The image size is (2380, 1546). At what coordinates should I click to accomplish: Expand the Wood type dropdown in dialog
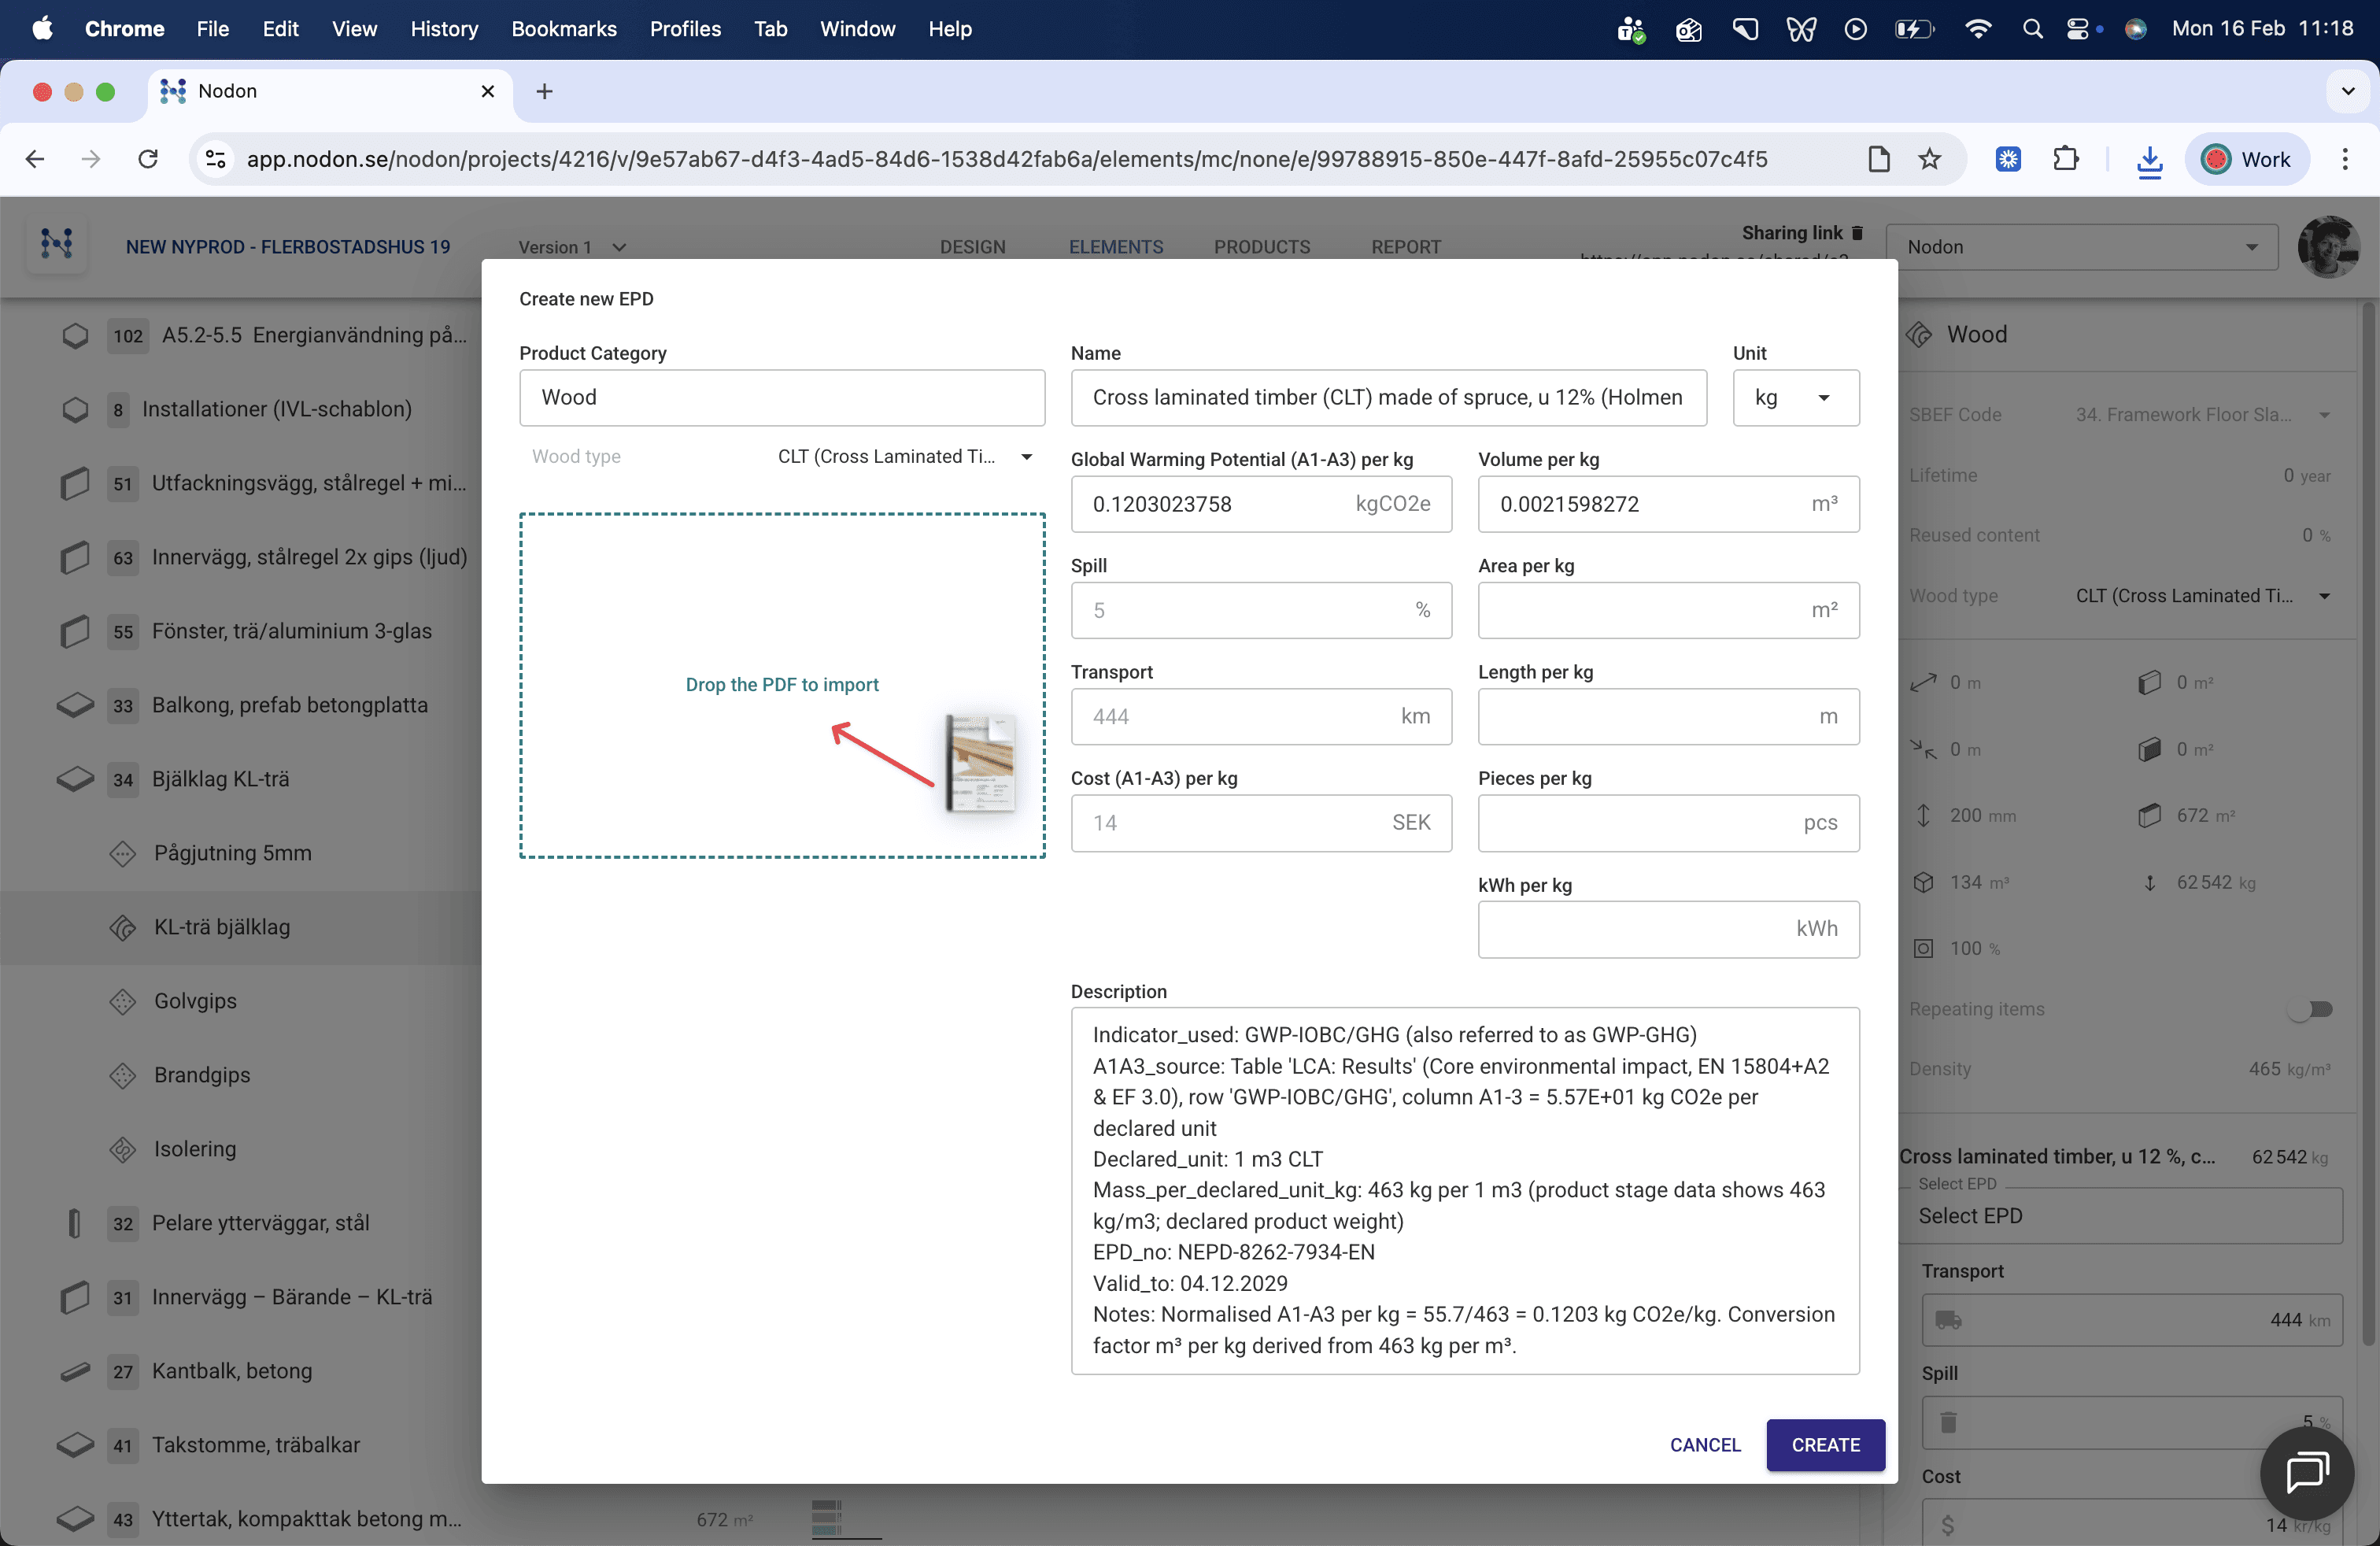1026,457
